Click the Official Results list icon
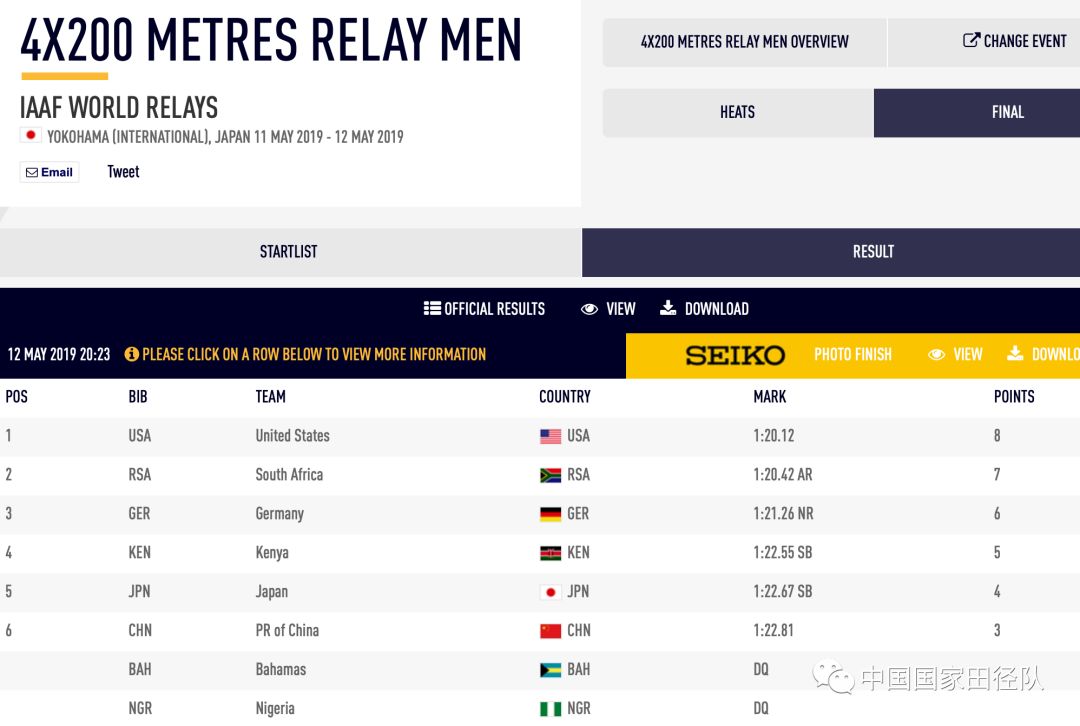This screenshot has height=726, width=1080. point(432,309)
